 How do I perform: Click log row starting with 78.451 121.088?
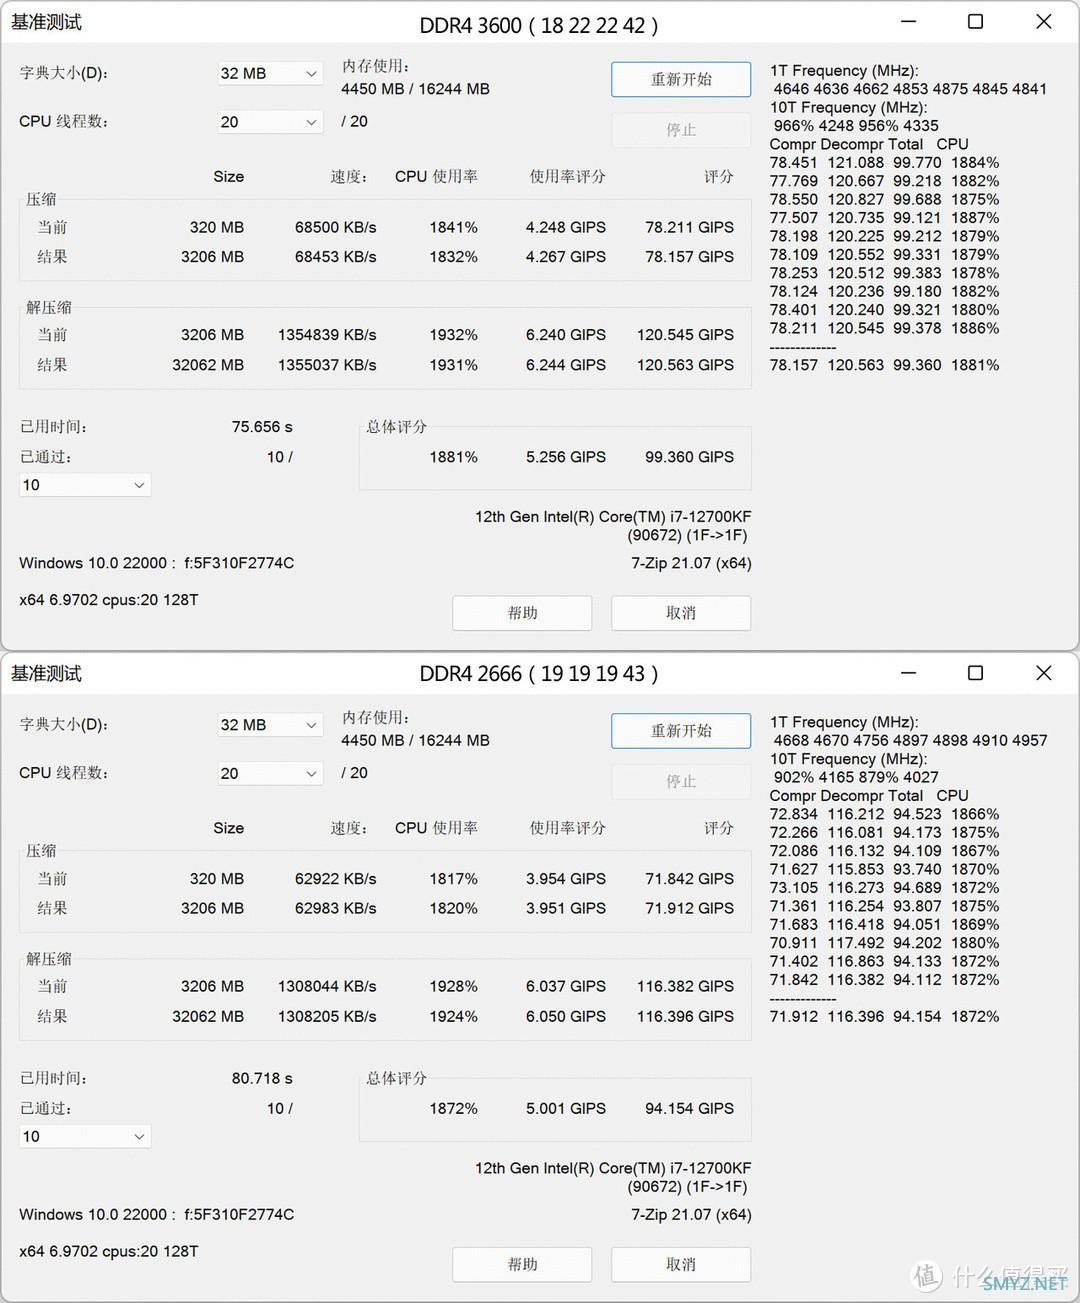click(885, 162)
